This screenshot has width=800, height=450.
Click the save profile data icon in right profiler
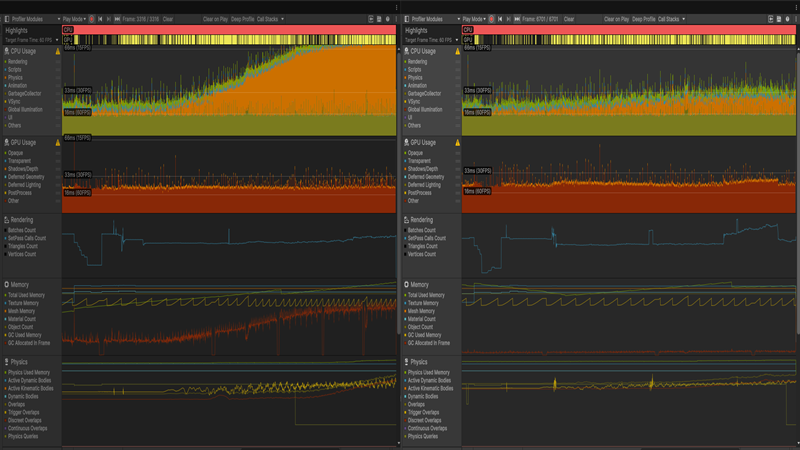(x=779, y=19)
